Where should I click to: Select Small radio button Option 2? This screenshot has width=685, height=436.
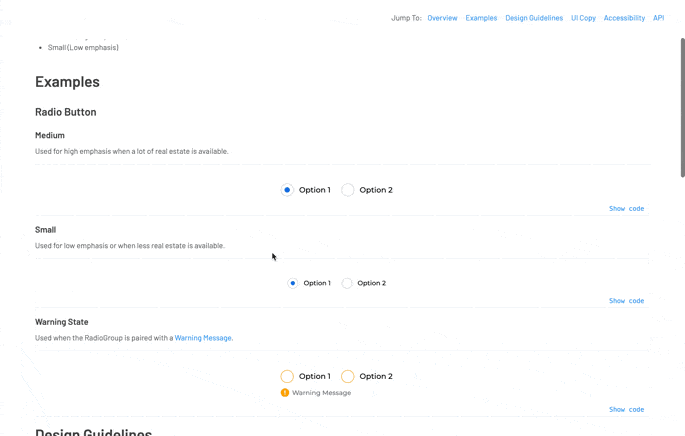(x=347, y=283)
